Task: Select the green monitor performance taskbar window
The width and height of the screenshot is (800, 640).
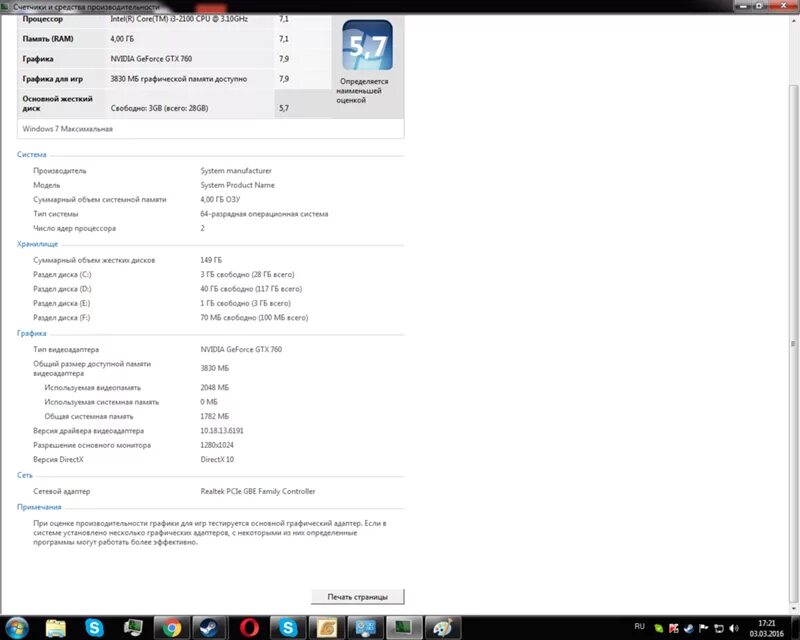Action: point(404,628)
